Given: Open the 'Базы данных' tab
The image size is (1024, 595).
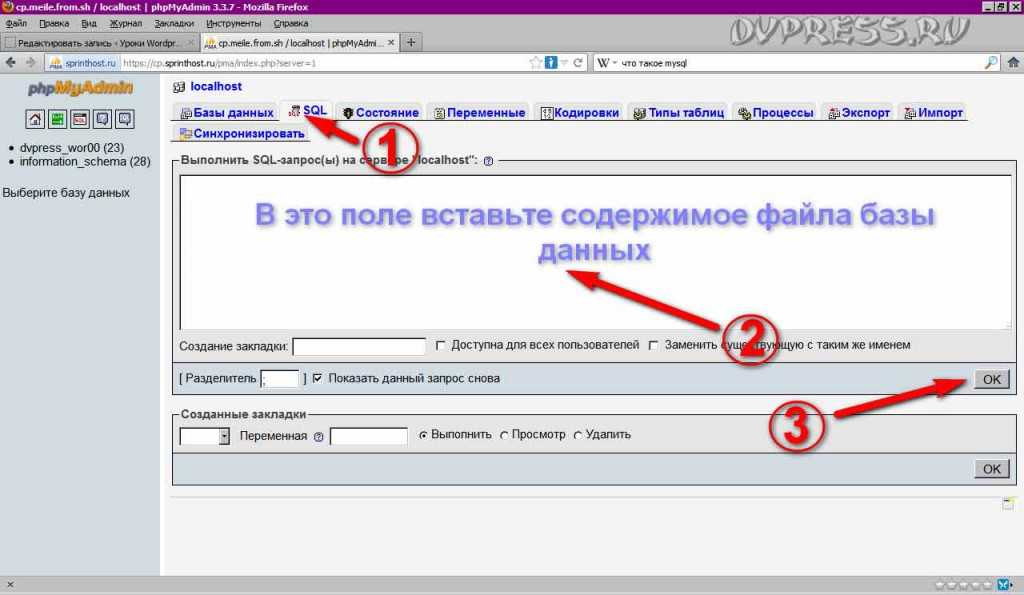Looking at the screenshot, I should pos(226,113).
